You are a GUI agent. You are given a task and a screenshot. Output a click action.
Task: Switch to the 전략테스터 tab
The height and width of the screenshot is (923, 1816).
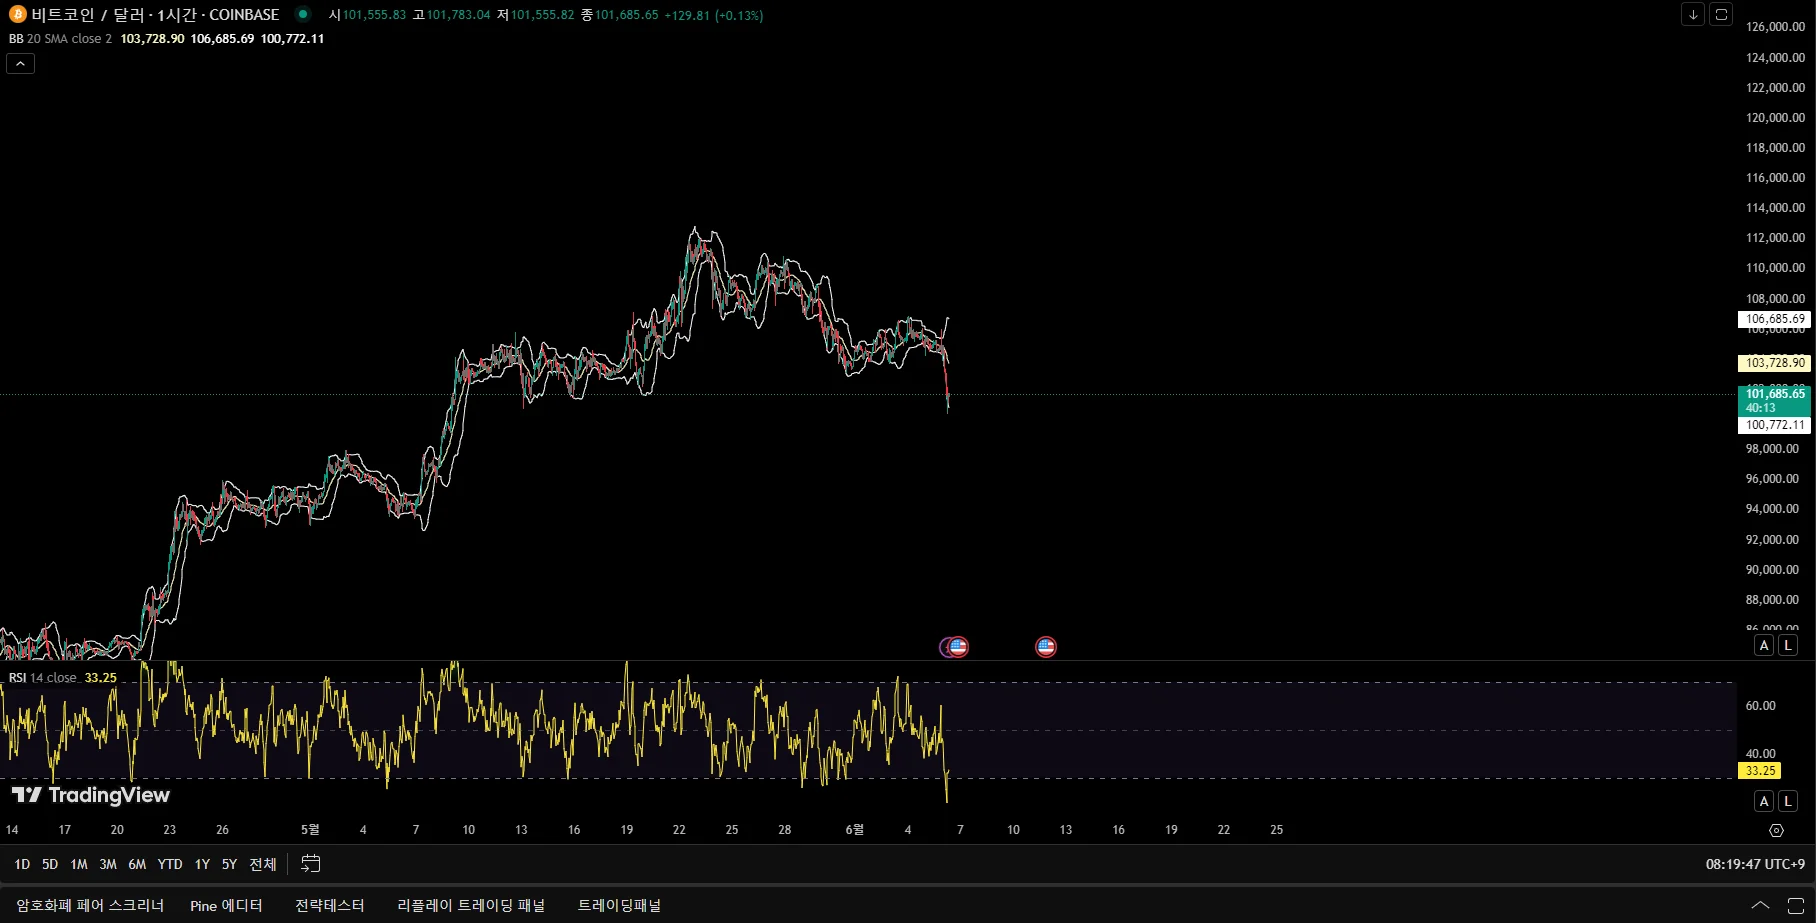point(329,905)
